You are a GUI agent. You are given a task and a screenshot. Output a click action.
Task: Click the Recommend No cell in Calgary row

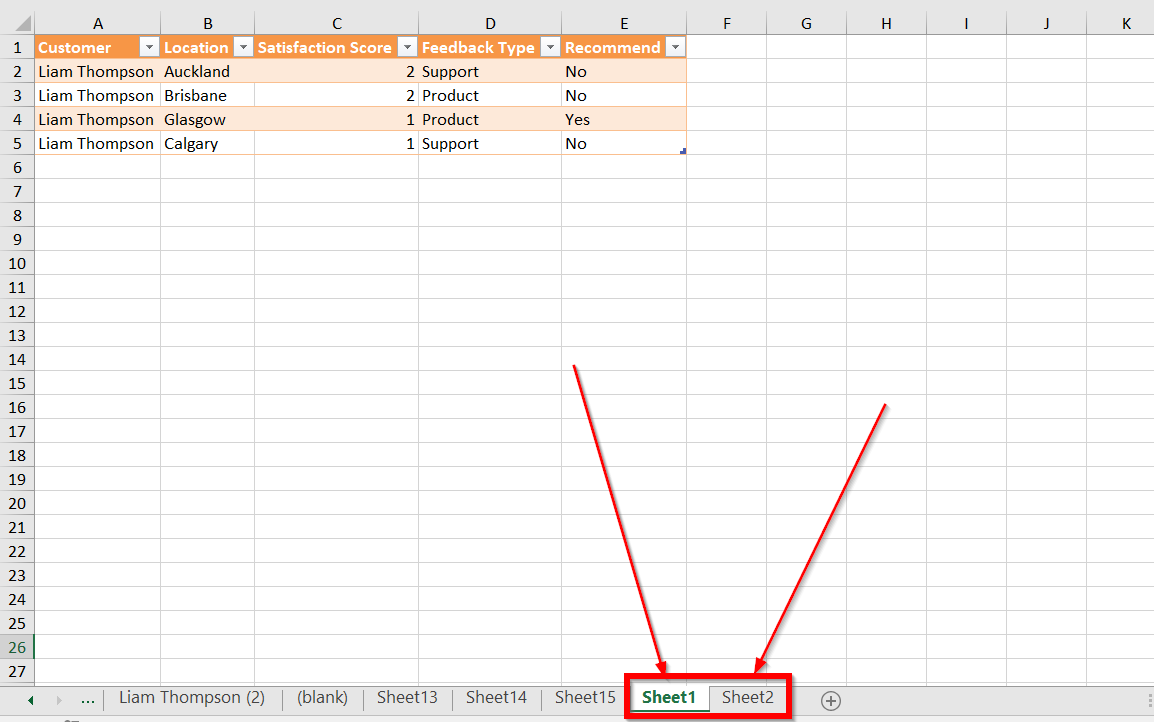coord(624,144)
